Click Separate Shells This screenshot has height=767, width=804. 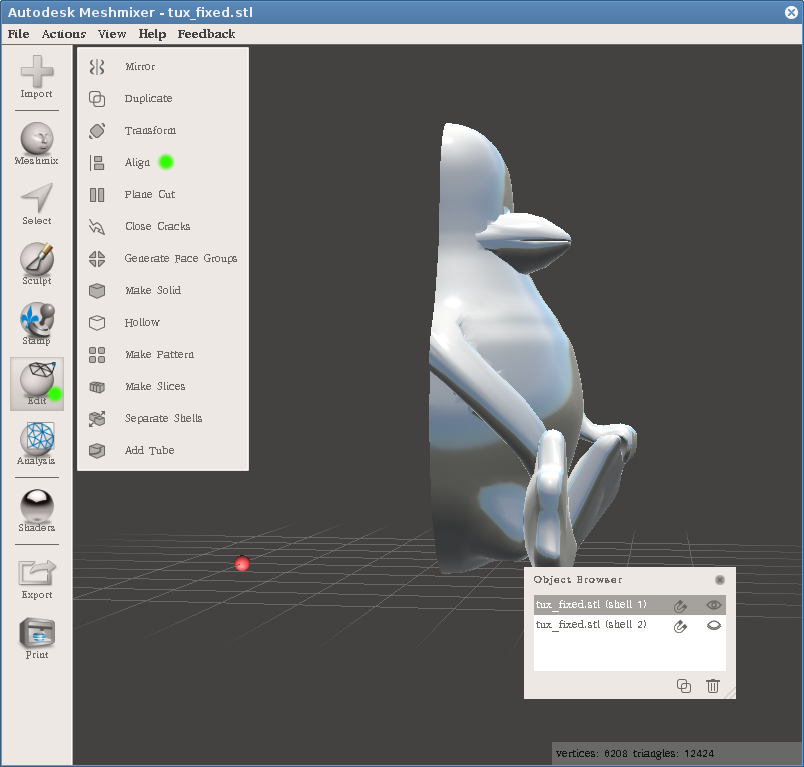coord(163,418)
